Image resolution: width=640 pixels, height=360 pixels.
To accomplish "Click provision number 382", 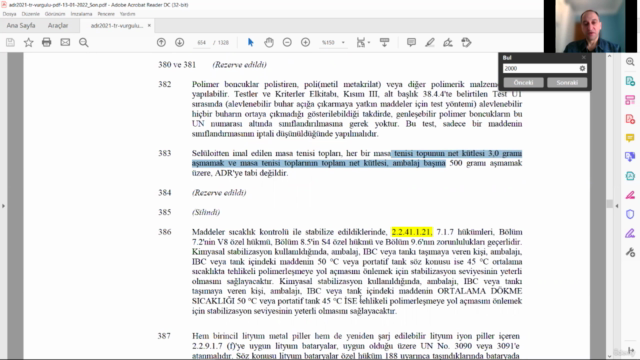I will [x=164, y=84].
